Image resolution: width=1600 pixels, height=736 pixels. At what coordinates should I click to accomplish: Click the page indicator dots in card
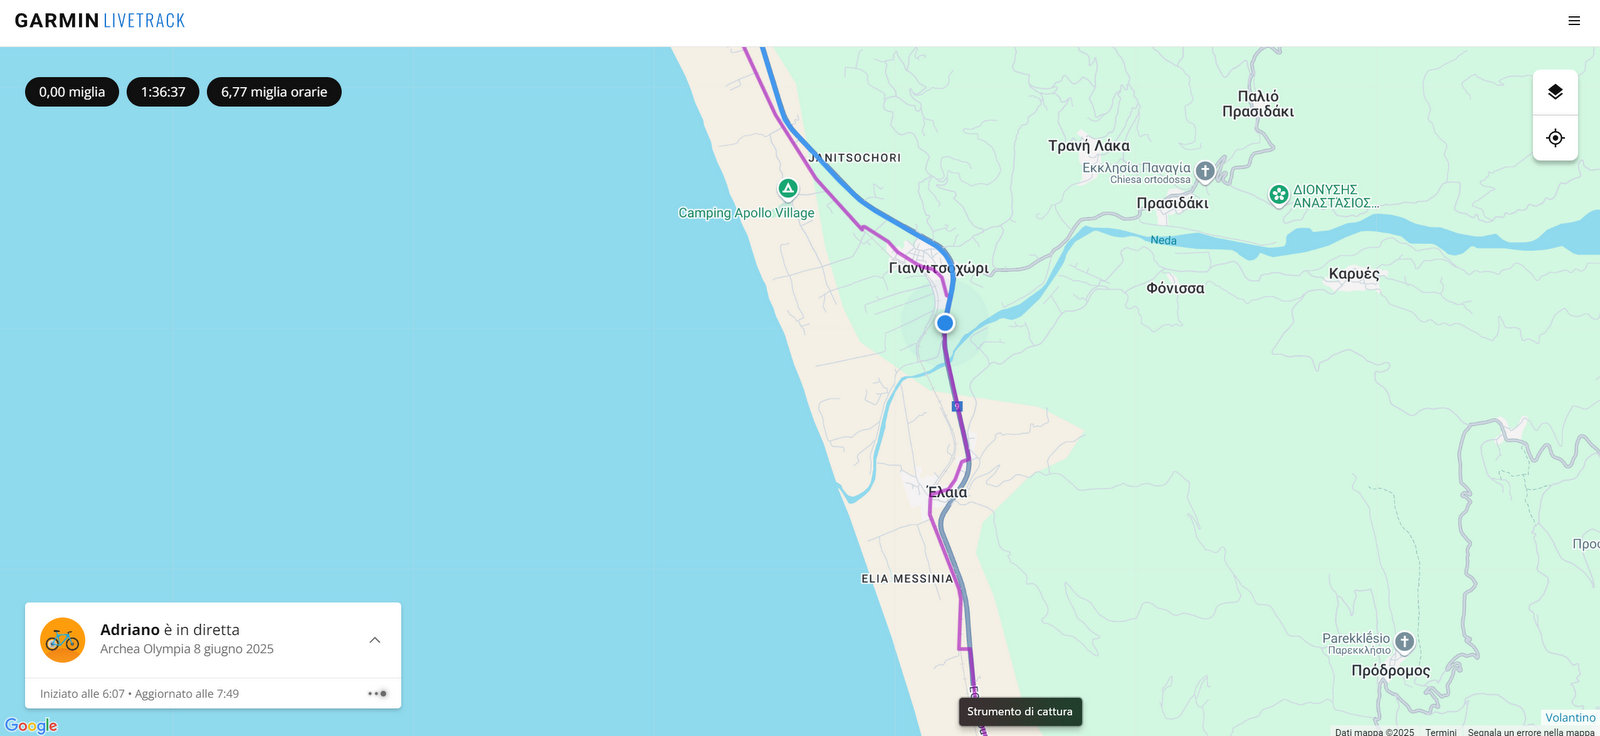point(377,693)
